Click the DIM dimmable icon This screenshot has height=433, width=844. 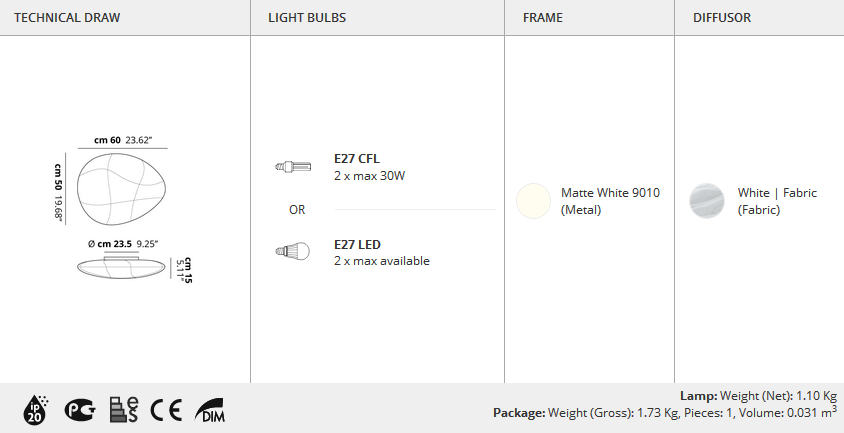pyautogui.click(x=210, y=410)
